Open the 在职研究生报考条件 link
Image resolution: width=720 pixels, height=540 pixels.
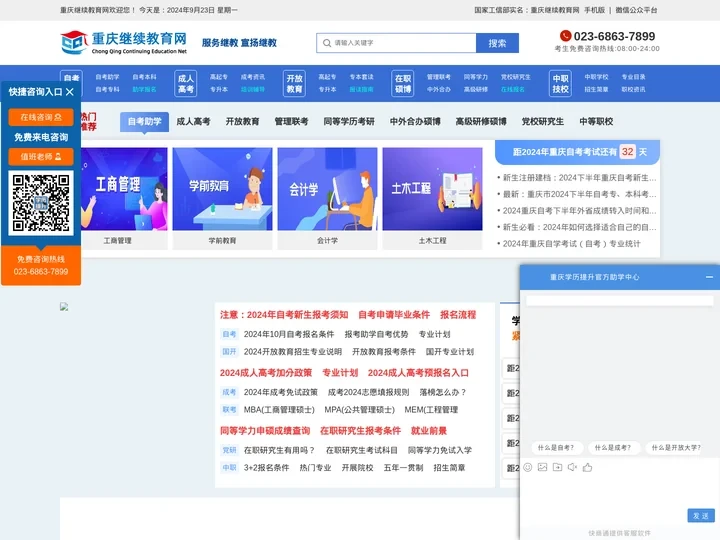tap(360, 431)
